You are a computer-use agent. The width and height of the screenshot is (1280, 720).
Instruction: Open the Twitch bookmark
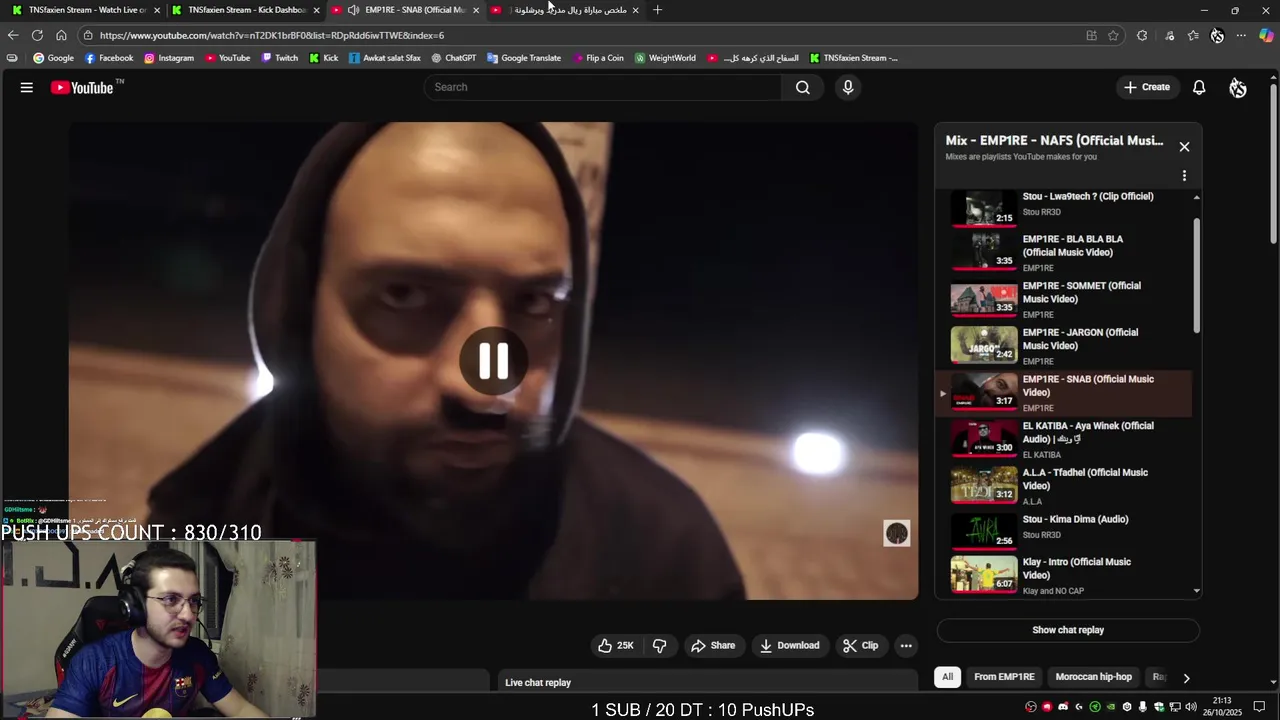click(280, 58)
